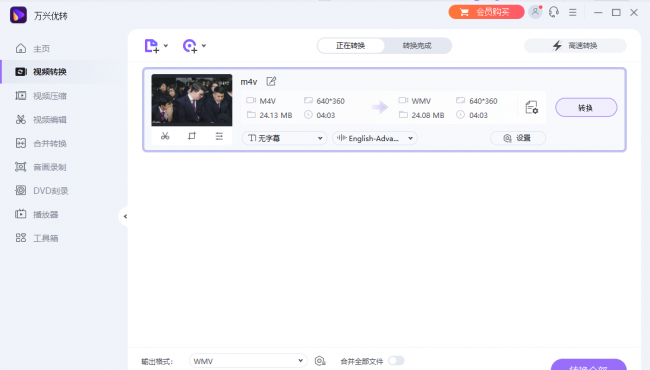Open the WMV output format dropdown
This screenshot has width=650, height=370.
[x=248, y=361]
